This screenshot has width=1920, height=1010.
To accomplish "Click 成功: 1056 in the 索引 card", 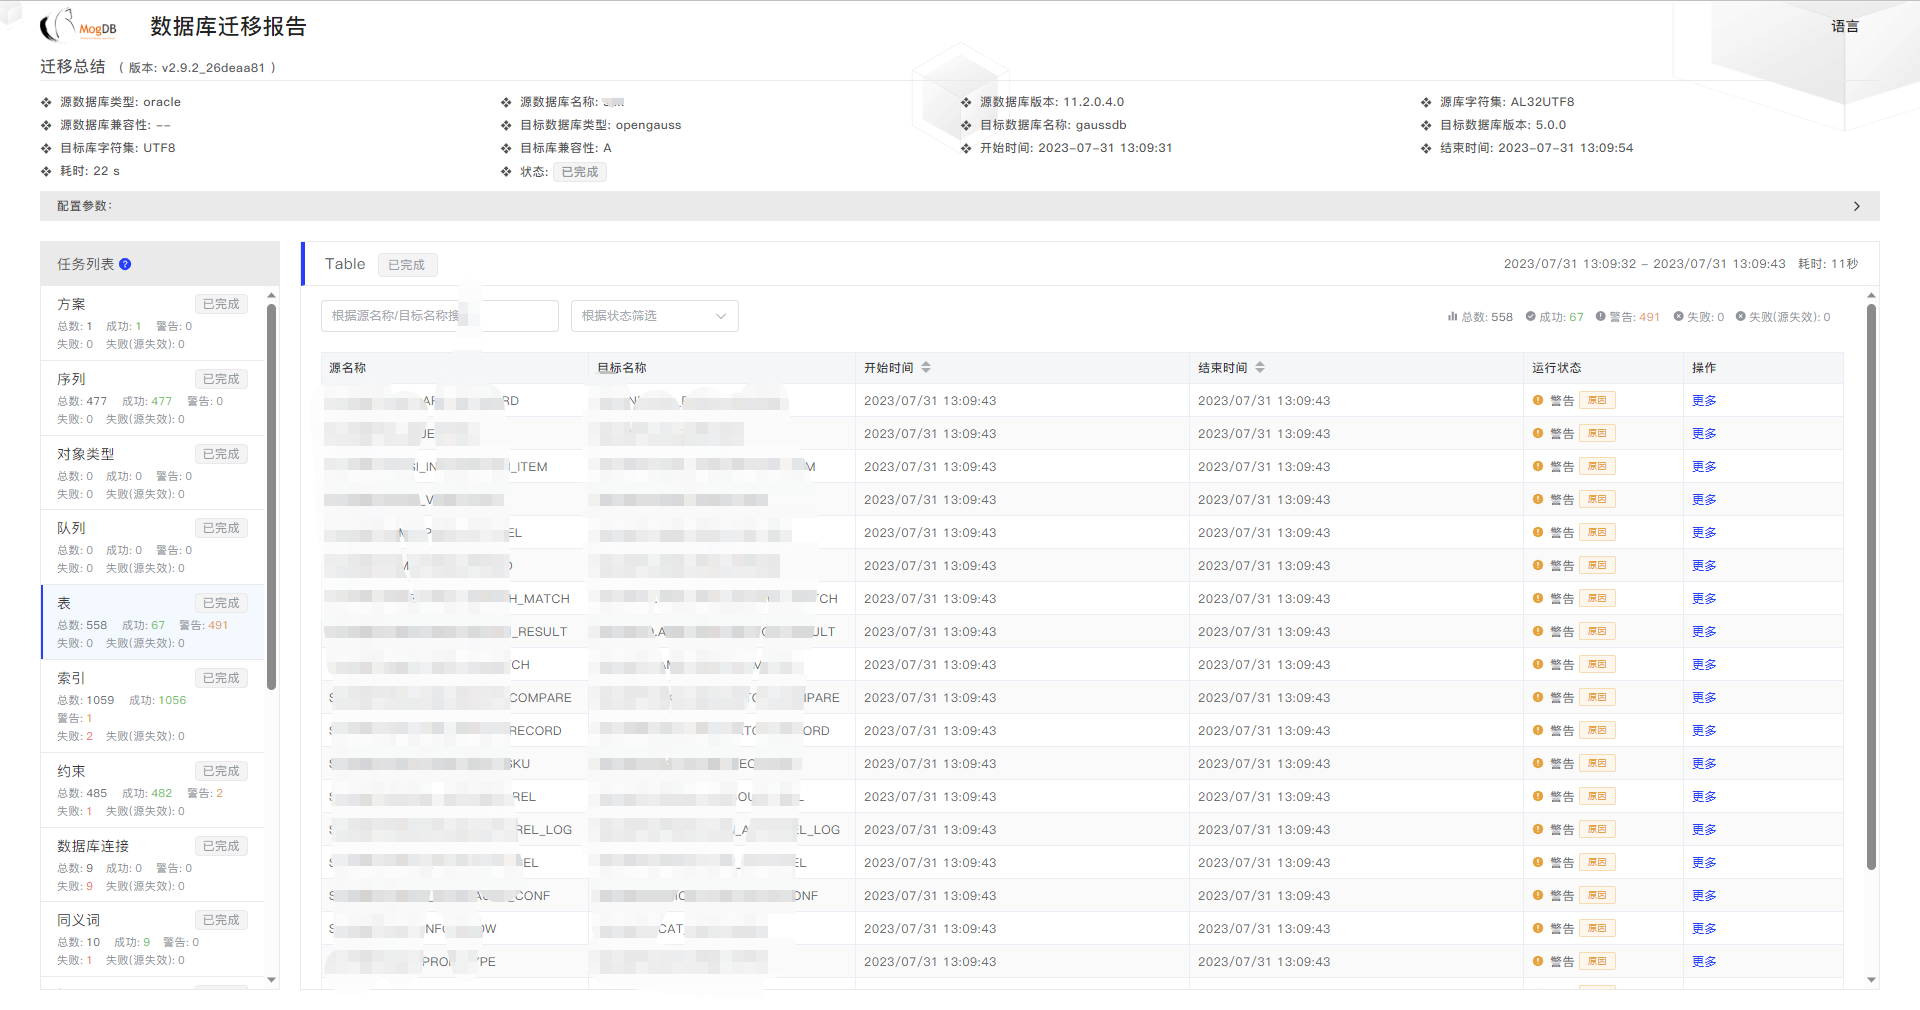I will coord(158,700).
